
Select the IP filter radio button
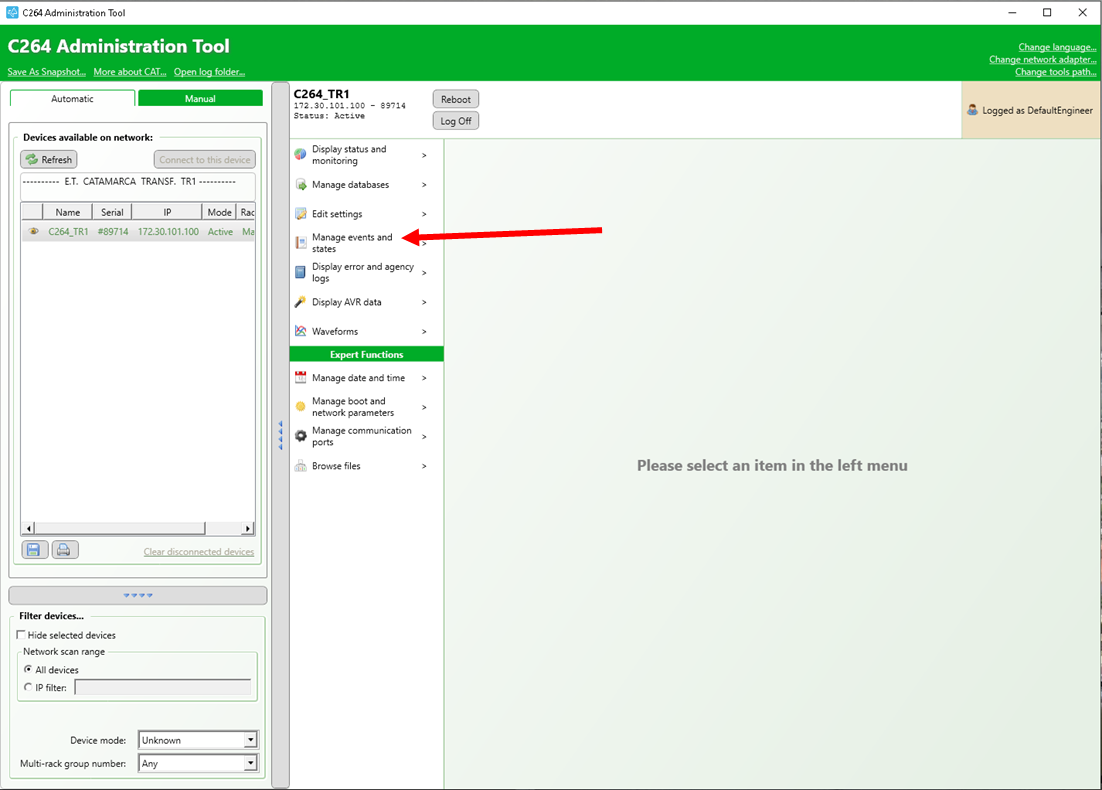pos(28,687)
